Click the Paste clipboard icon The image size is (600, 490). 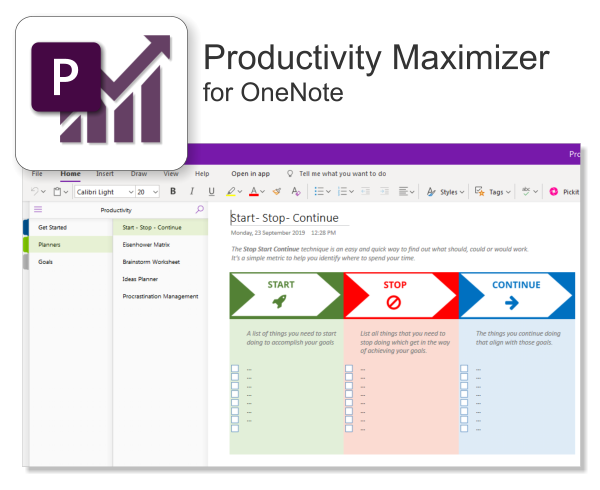pos(57,192)
